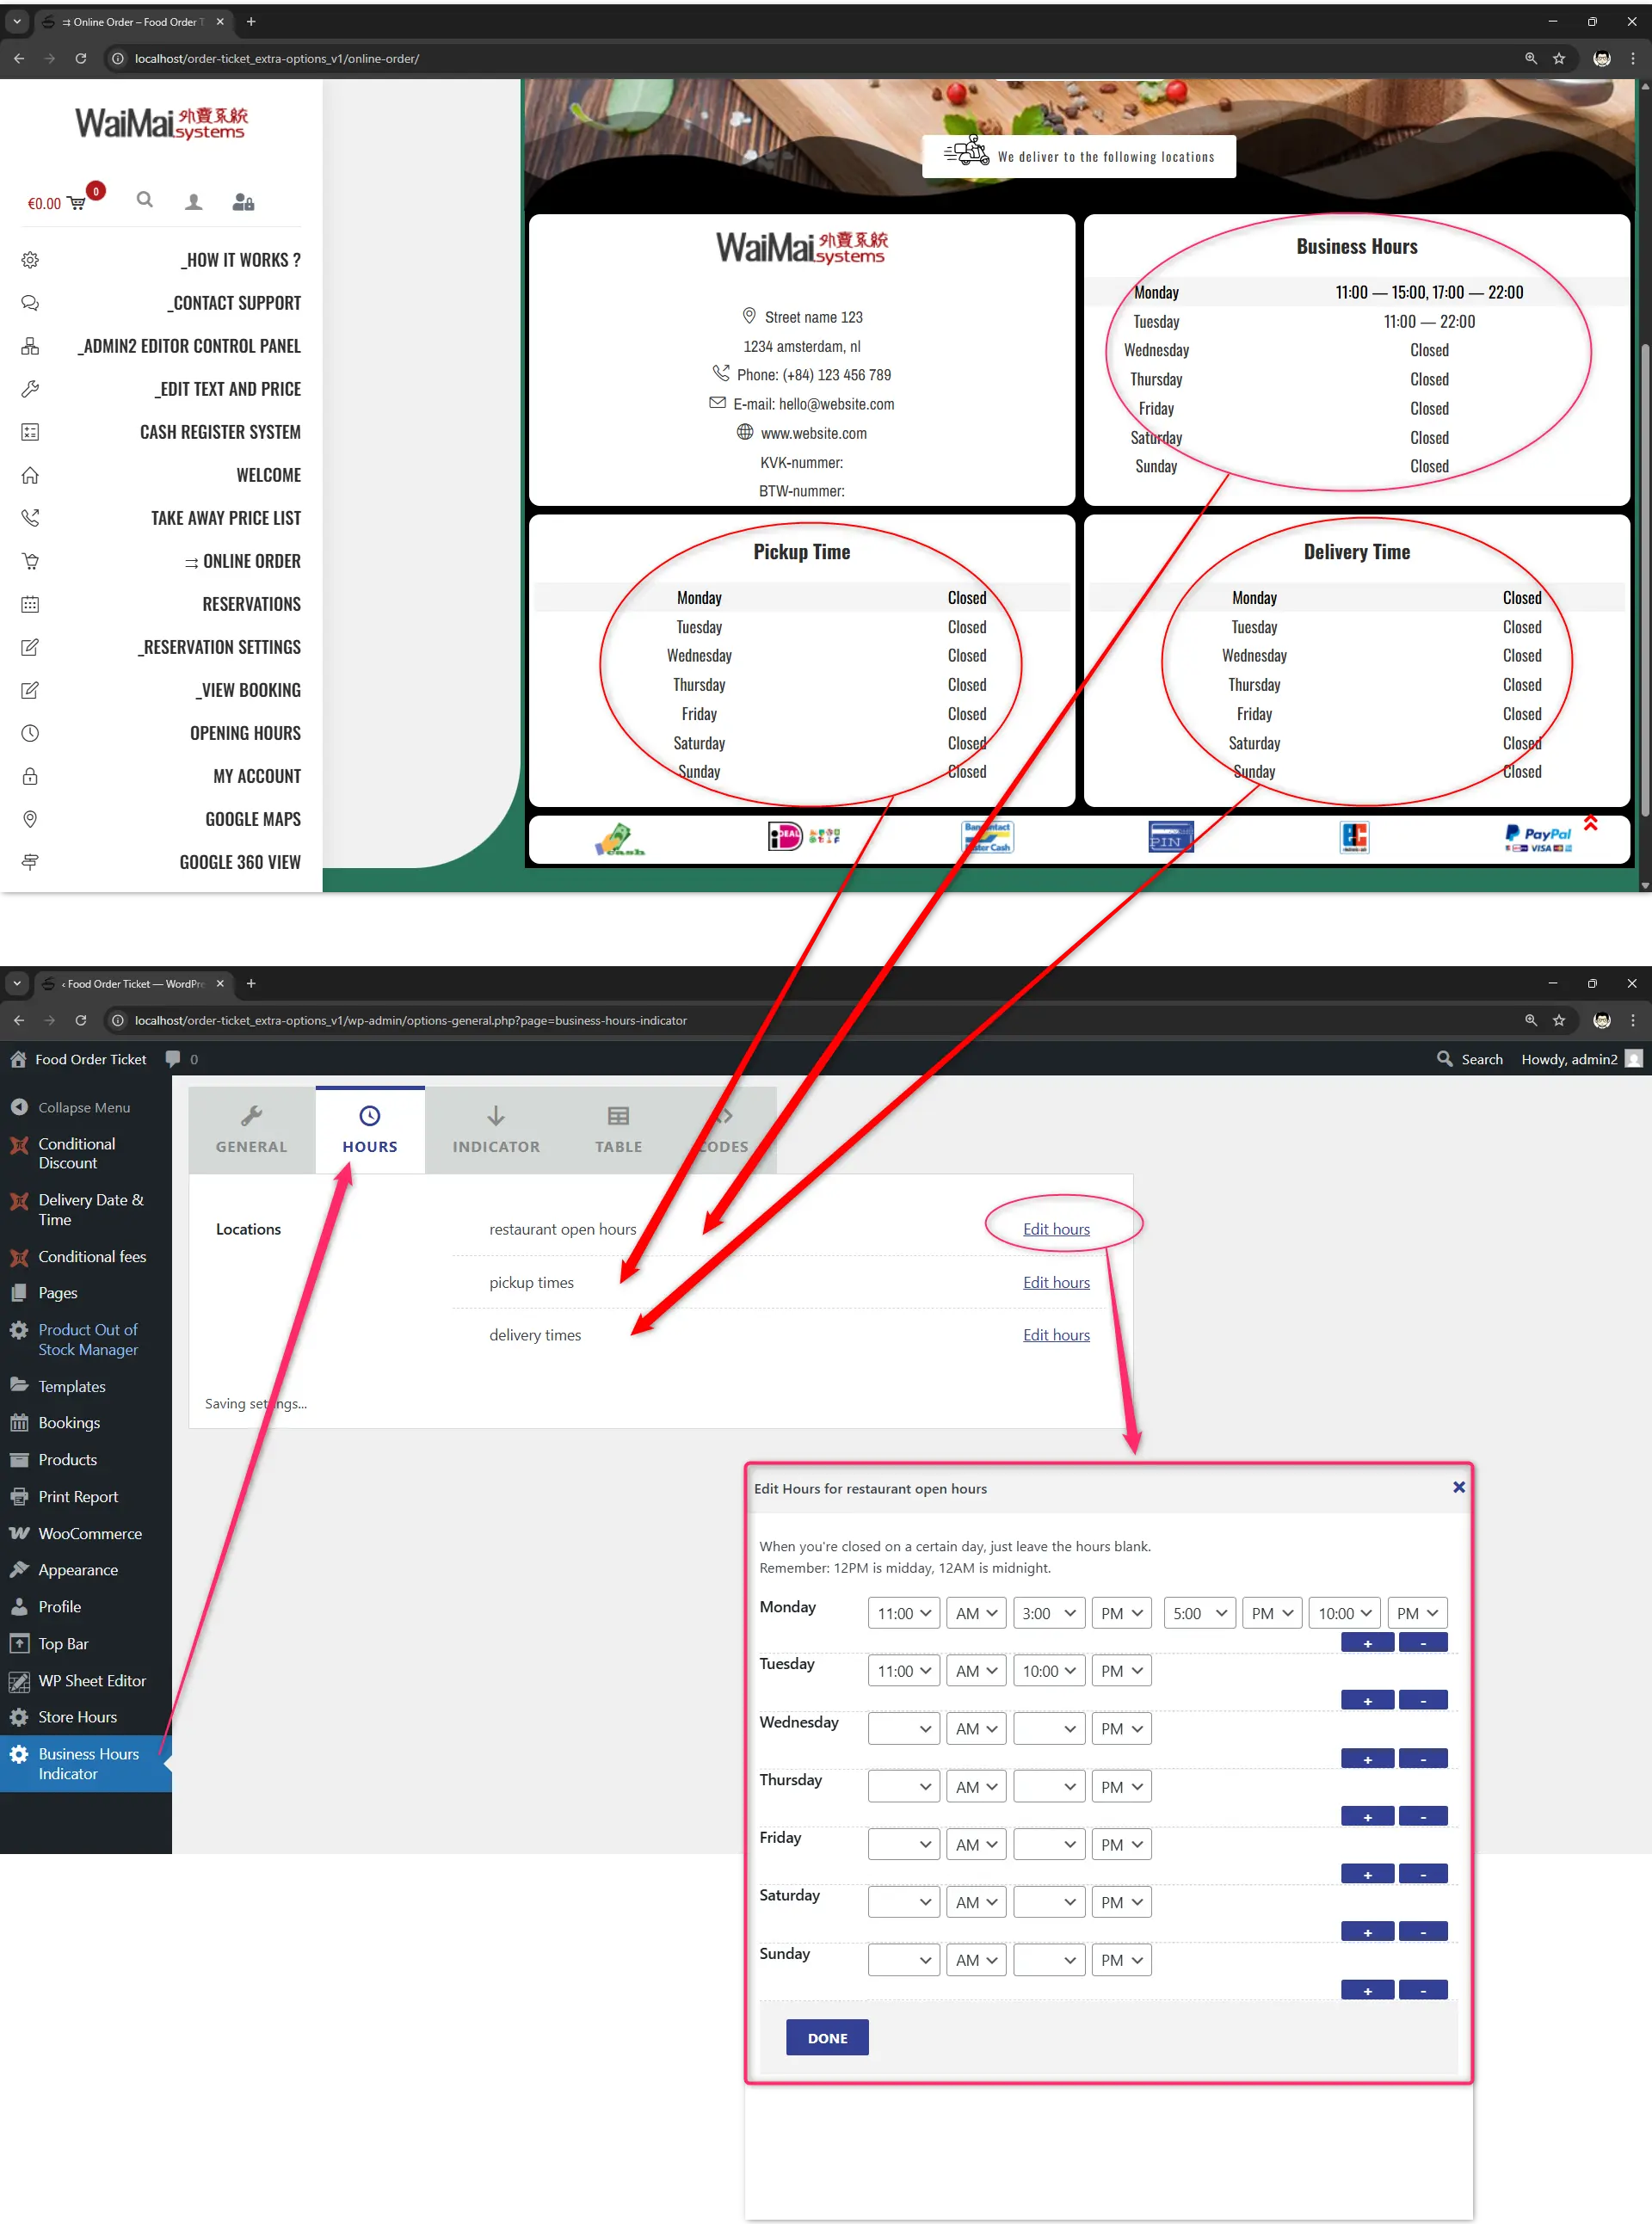1652x2224 pixels.
Task: Click the PayPal payment logo
Action: [x=1538, y=837]
